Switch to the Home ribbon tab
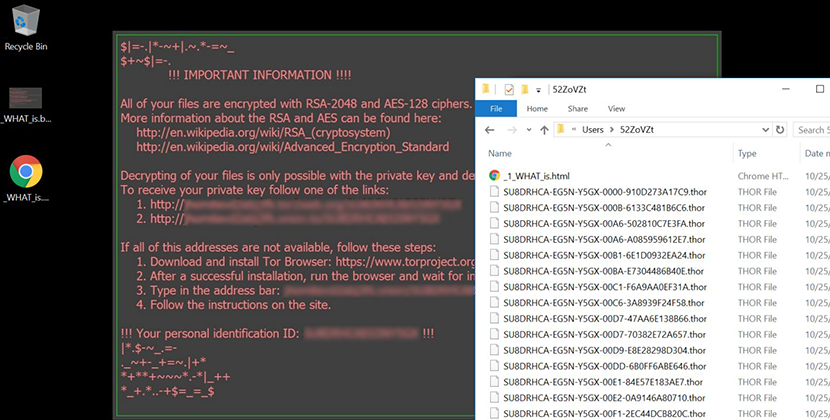The height and width of the screenshot is (420, 830). click(537, 108)
